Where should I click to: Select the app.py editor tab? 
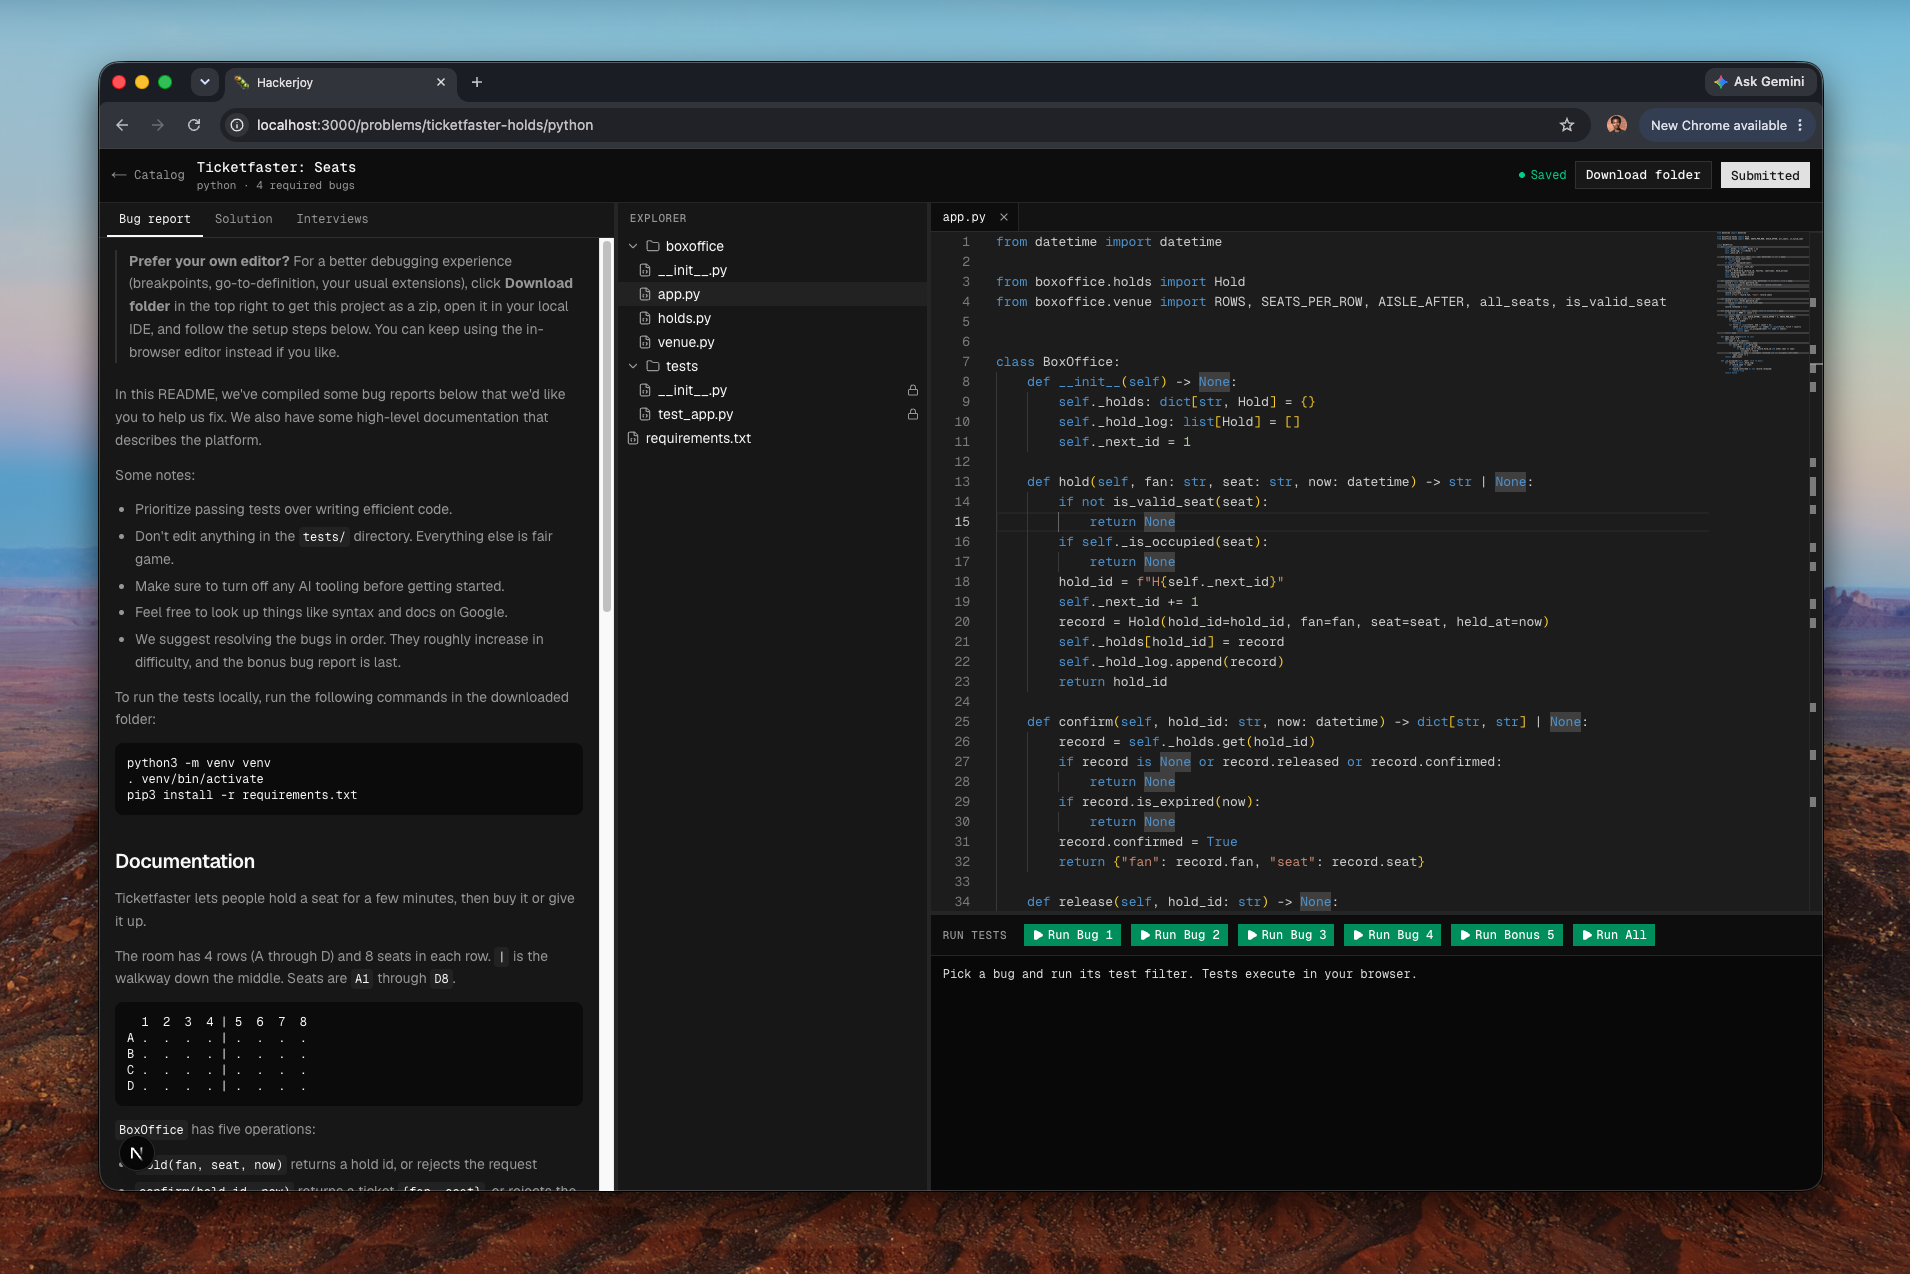964,217
